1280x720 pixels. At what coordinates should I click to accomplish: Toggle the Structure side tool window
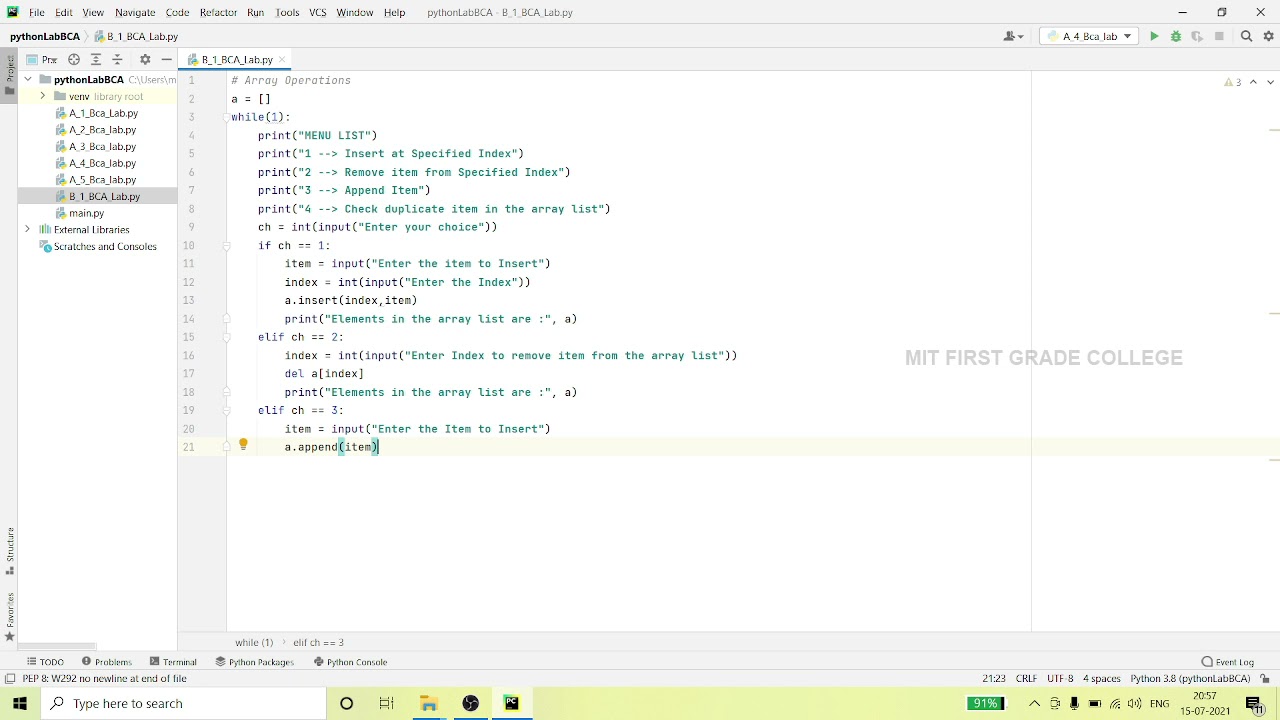tap(9, 551)
